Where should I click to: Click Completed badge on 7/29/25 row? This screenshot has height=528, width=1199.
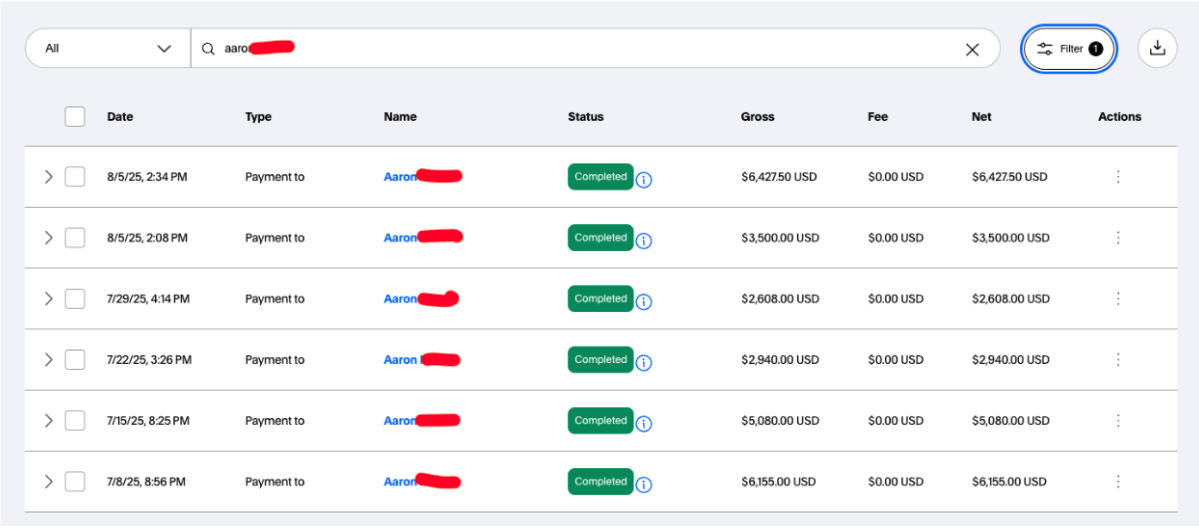point(600,299)
